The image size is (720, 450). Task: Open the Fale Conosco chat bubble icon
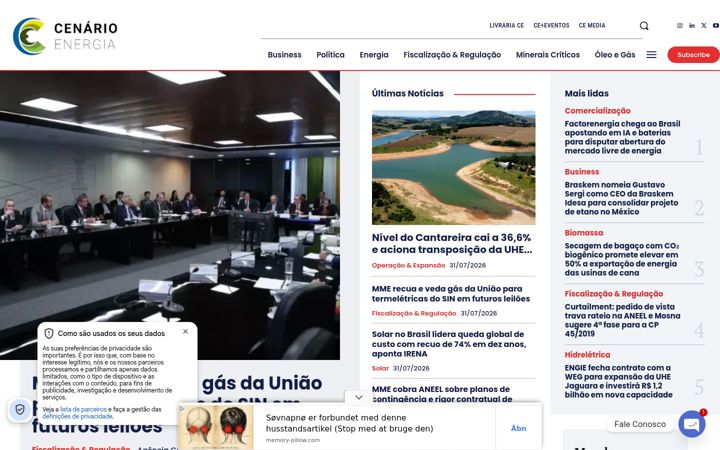[692, 424]
